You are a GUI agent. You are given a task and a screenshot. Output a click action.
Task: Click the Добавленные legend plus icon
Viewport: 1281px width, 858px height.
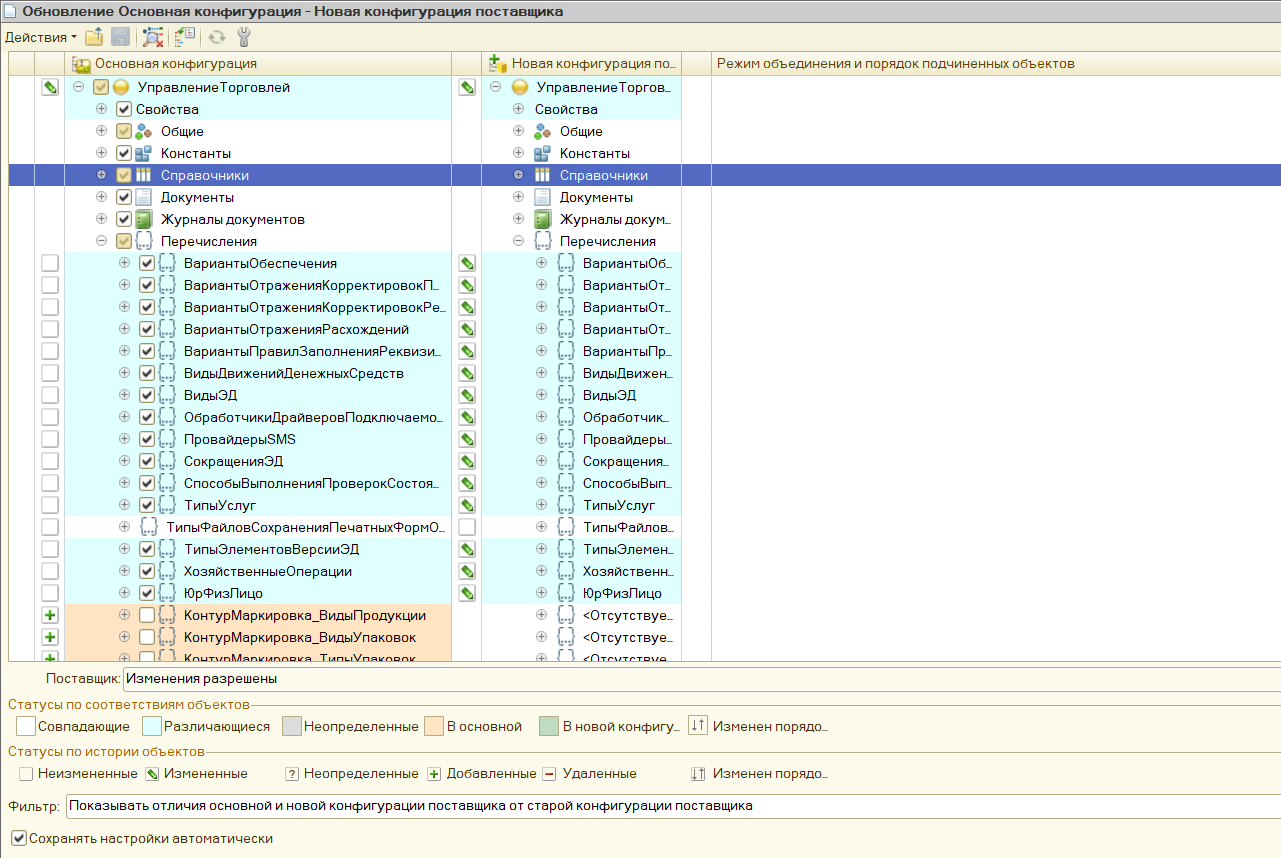tap(434, 774)
